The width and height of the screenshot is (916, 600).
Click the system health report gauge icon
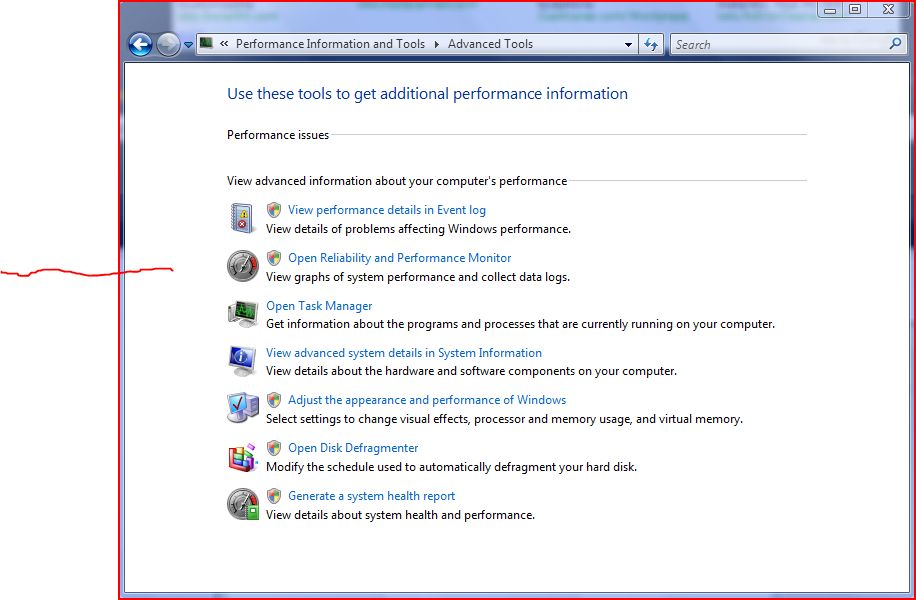click(243, 504)
